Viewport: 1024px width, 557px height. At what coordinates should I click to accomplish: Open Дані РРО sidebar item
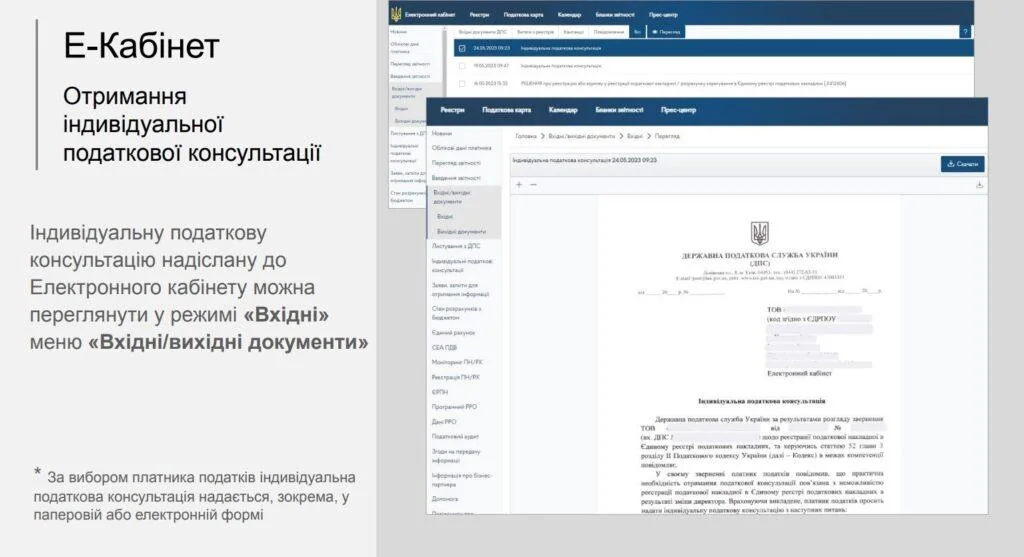pyautogui.click(x=443, y=422)
